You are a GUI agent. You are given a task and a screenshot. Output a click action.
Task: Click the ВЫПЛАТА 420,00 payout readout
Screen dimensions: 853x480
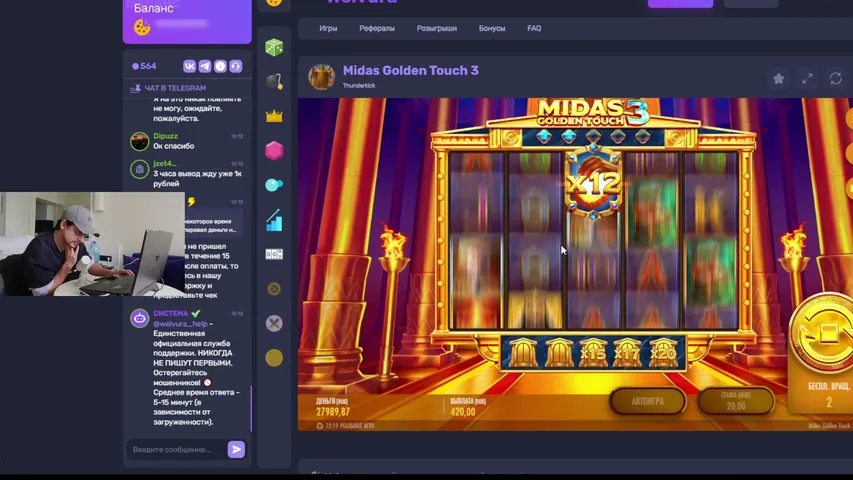468,407
